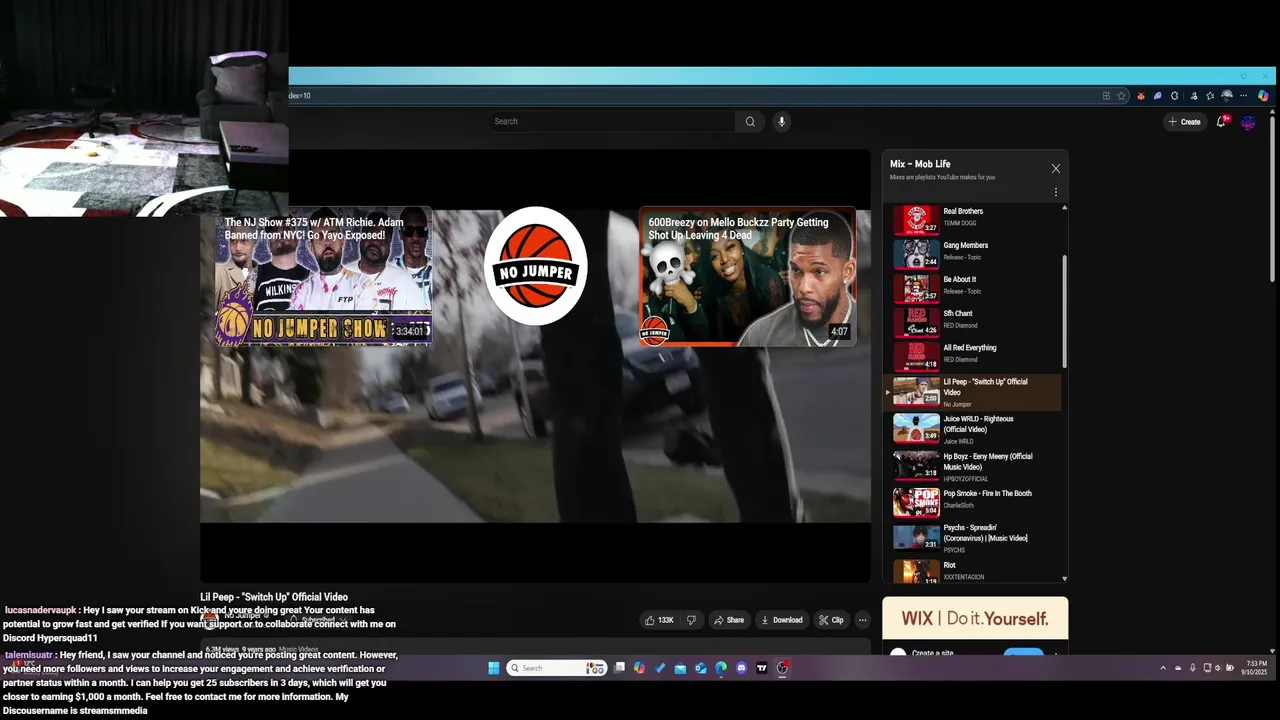Share the video
This screenshot has height=720, width=1280.
point(728,620)
